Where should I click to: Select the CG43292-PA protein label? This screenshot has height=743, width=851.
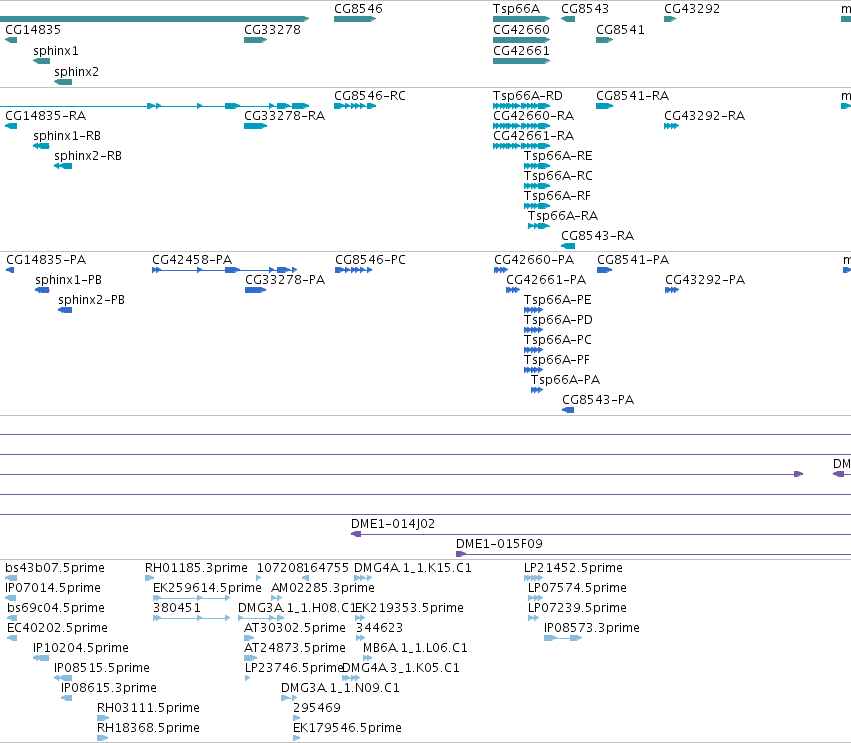tap(705, 280)
